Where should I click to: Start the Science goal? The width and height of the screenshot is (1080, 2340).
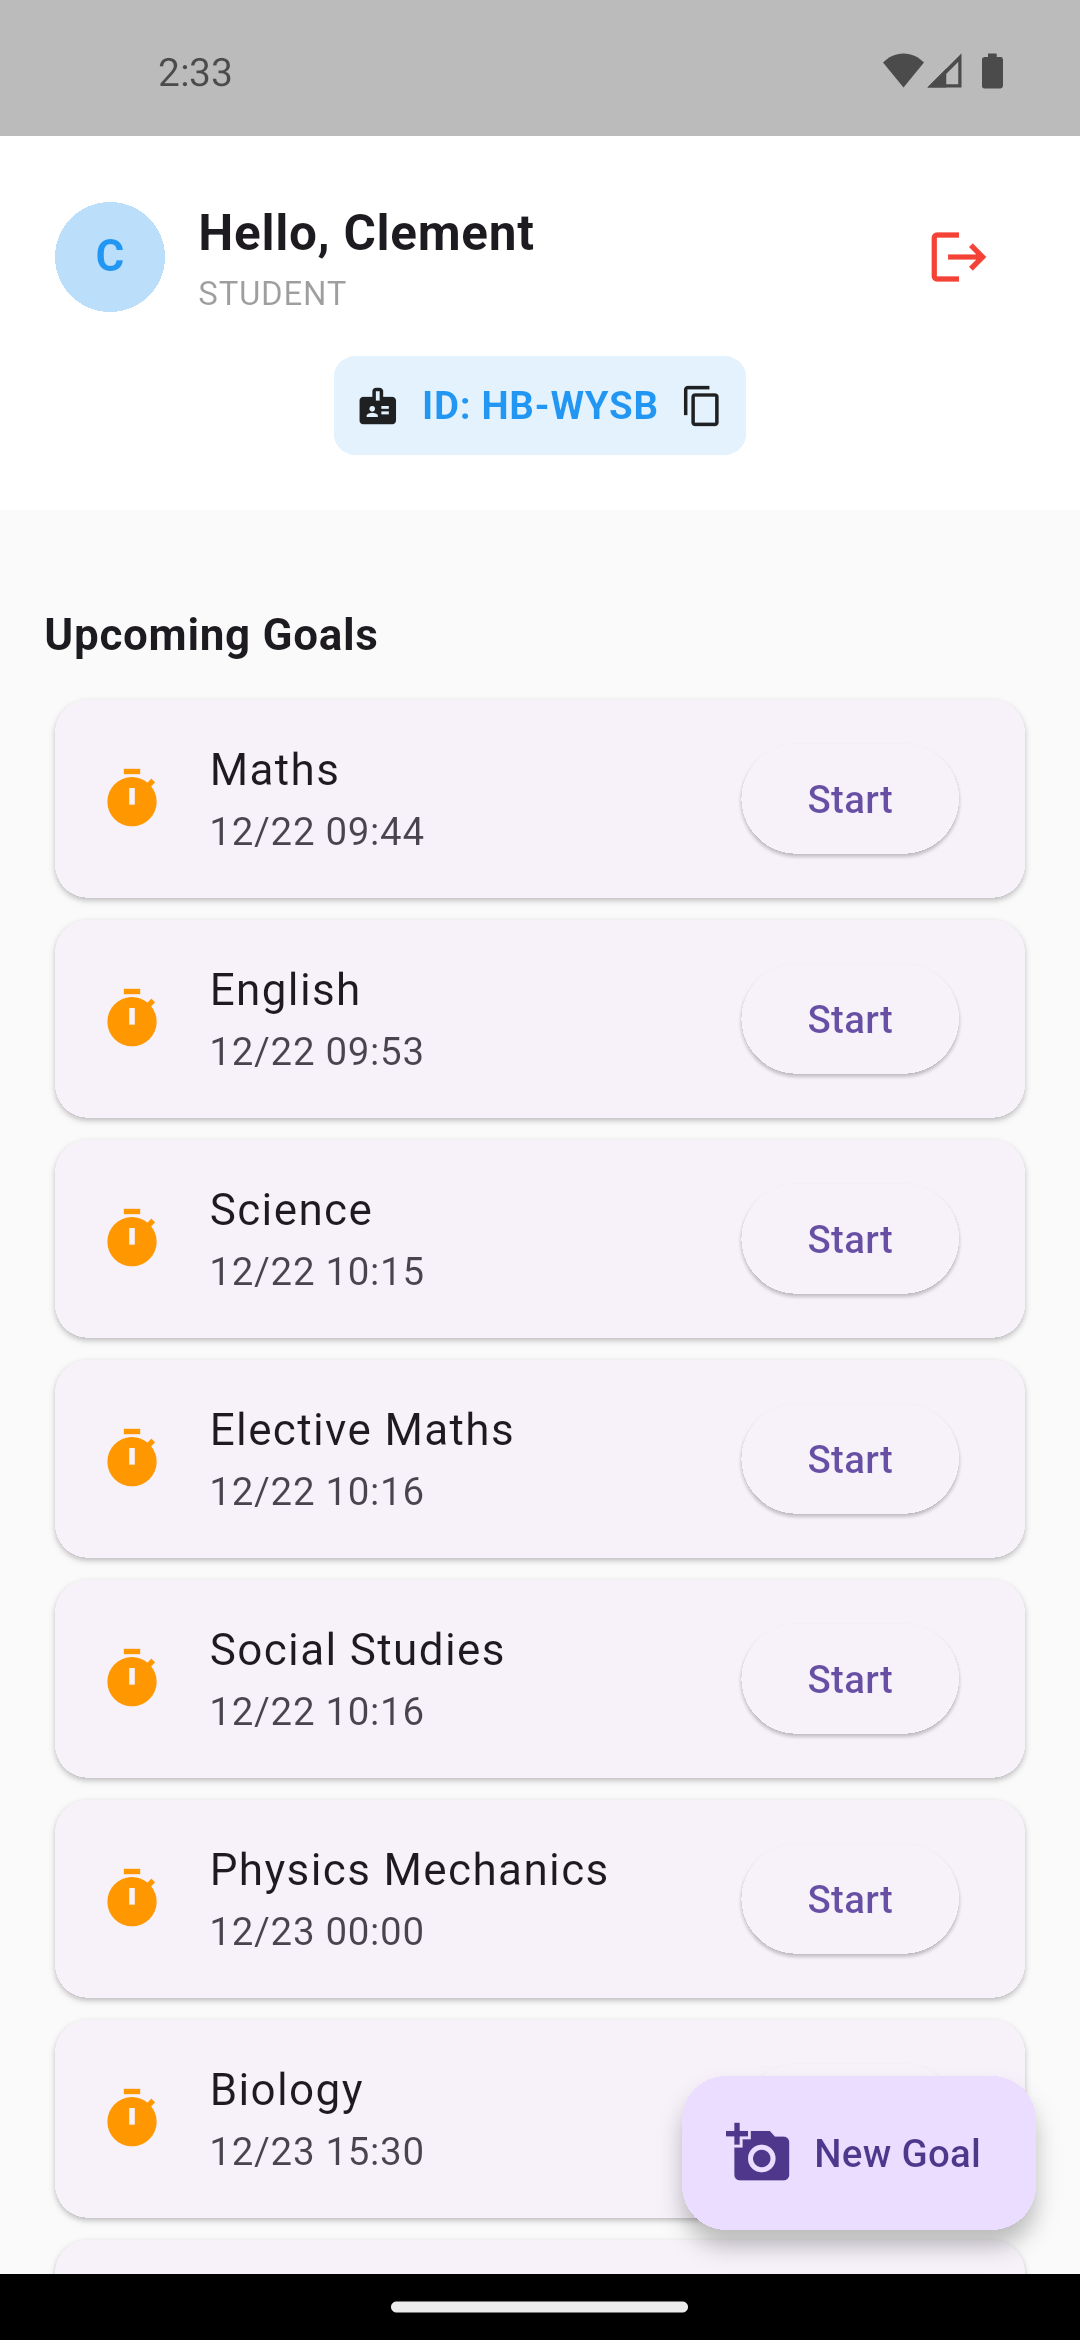pos(850,1239)
